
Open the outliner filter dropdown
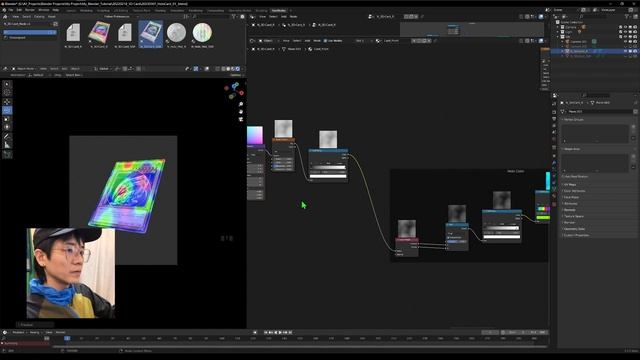(629, 17)
